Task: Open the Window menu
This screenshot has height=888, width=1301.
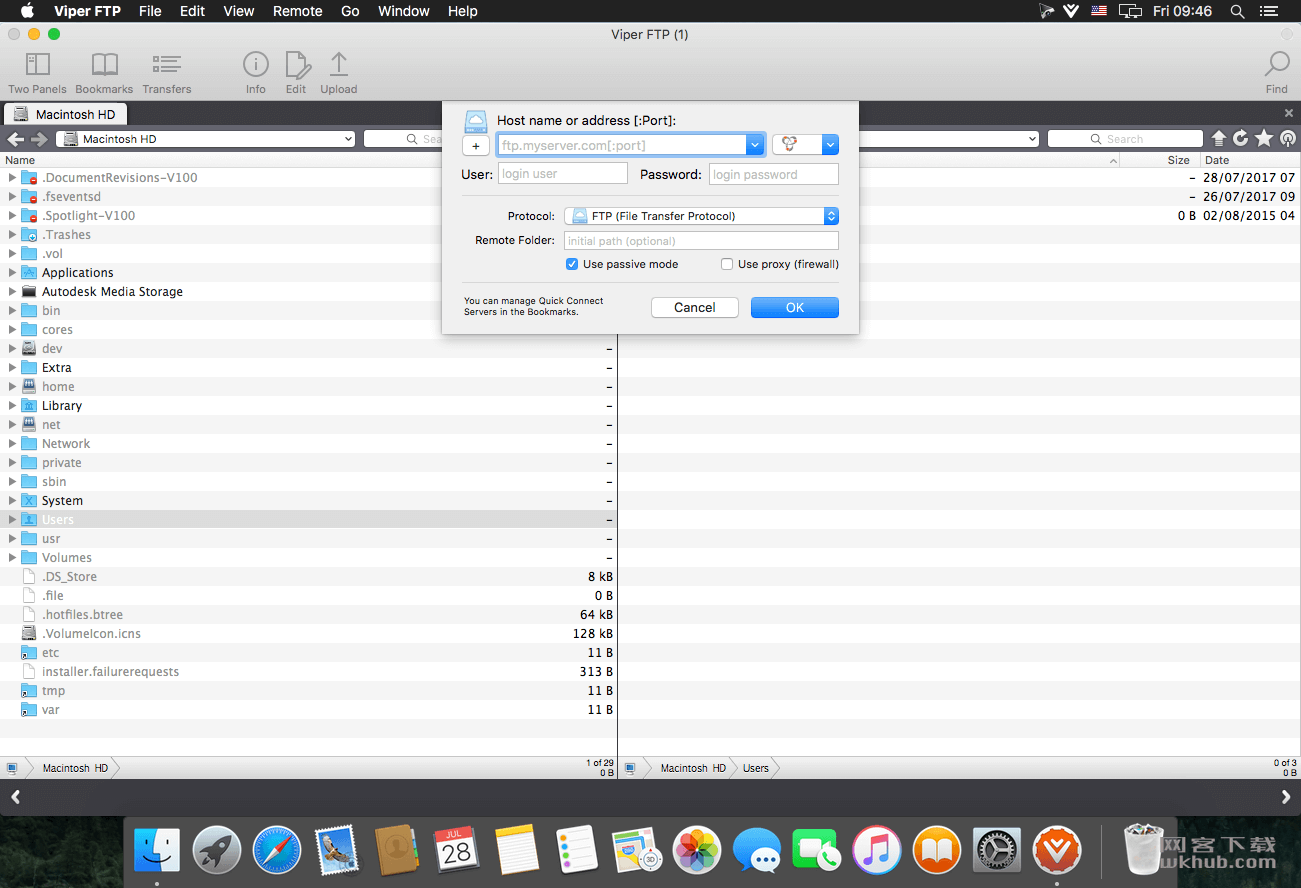Action: (x=404, y=11)
